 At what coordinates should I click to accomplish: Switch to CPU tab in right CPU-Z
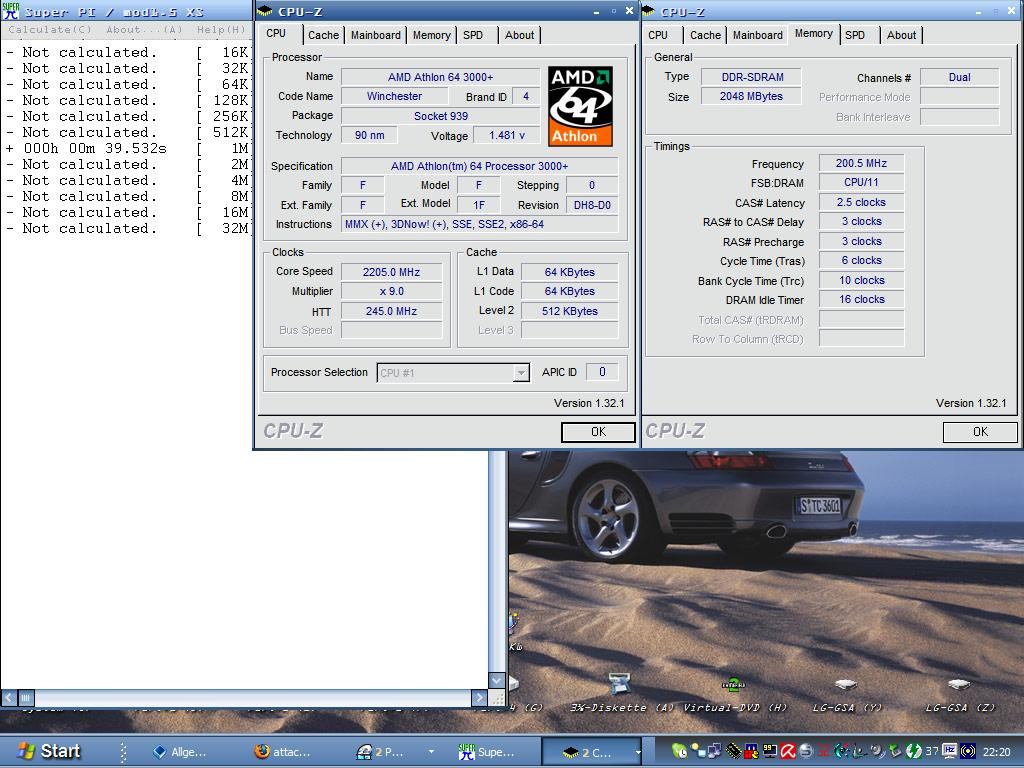[x=658, y=35]
